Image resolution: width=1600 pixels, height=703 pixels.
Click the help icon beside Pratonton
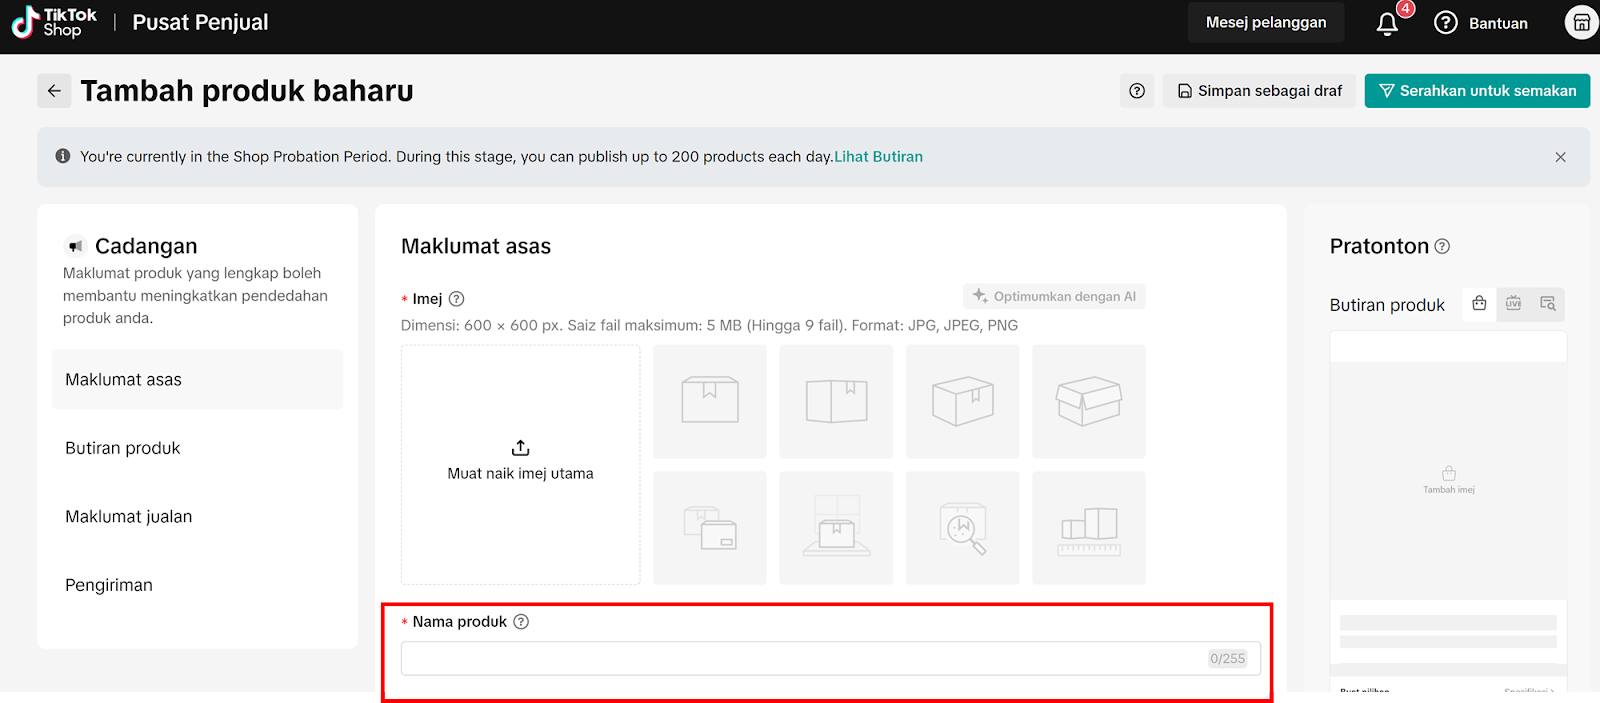(x=1442, y=246)
